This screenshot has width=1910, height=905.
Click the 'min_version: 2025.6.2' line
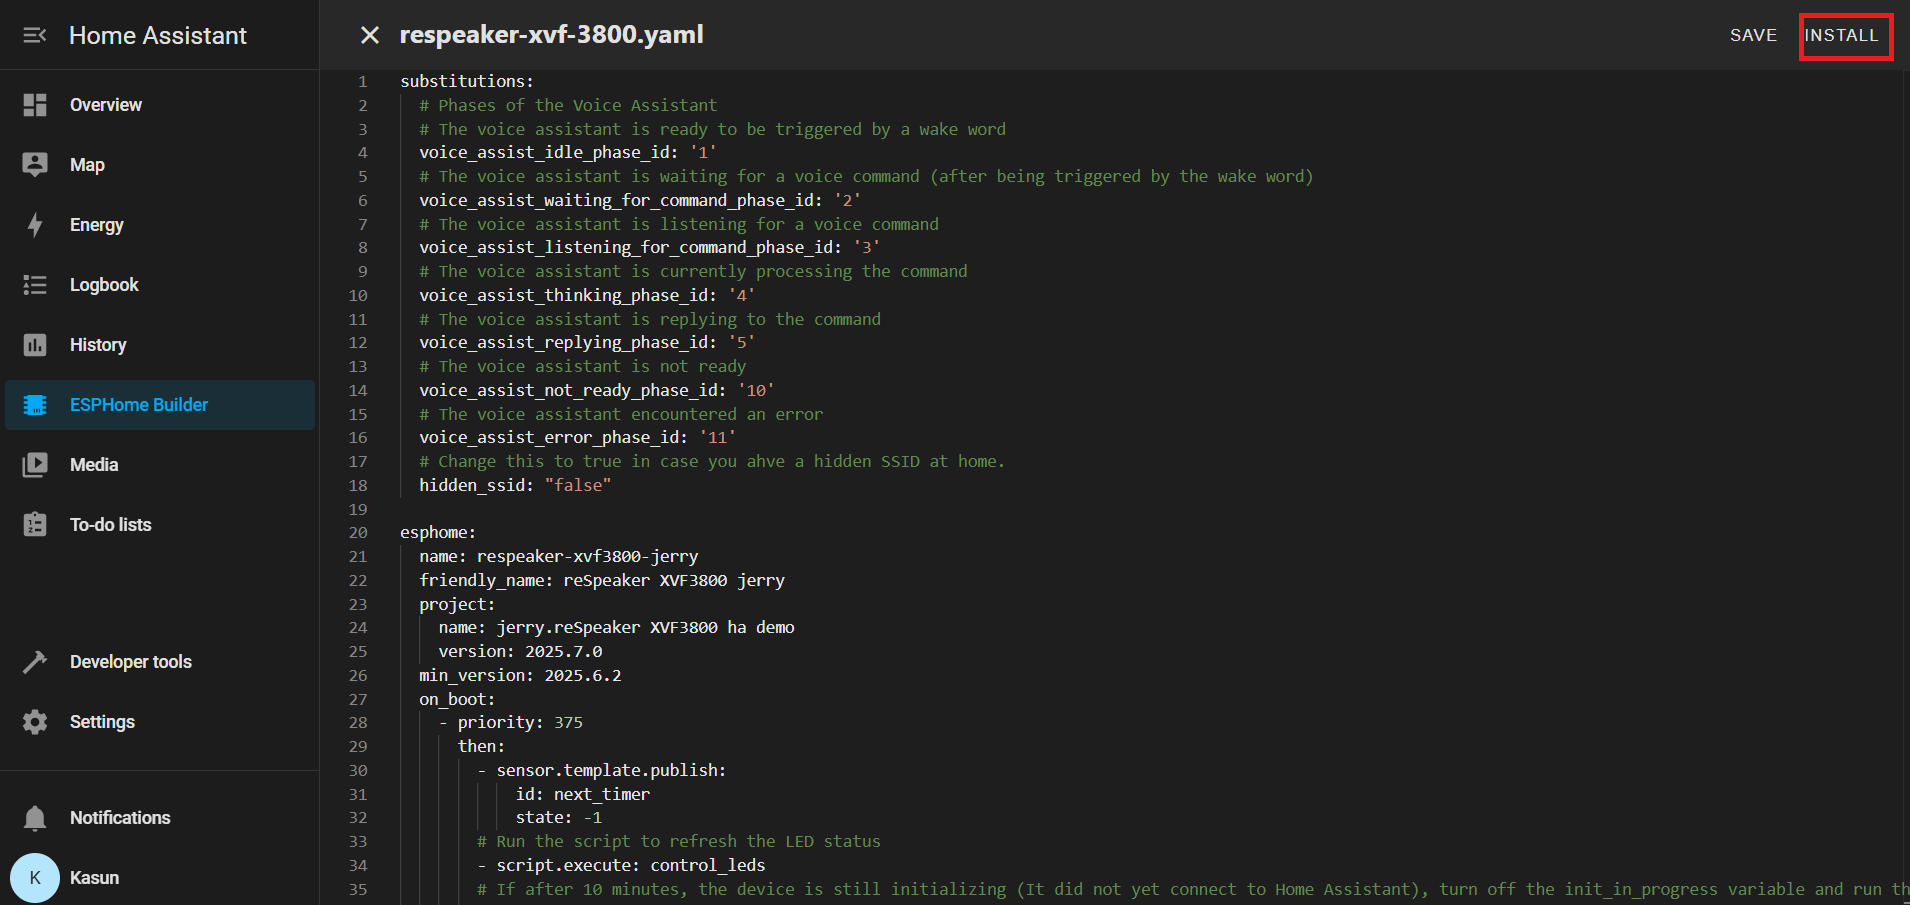pyautogui.click(x=520, y=675)
